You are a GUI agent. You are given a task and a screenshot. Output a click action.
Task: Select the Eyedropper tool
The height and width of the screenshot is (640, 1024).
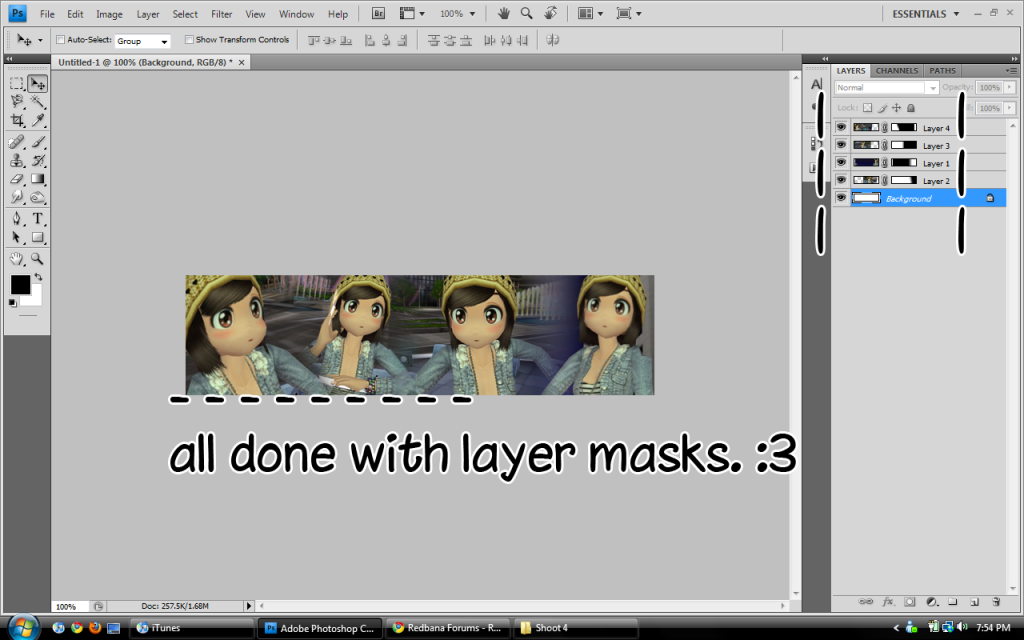(x=37, y=120)
